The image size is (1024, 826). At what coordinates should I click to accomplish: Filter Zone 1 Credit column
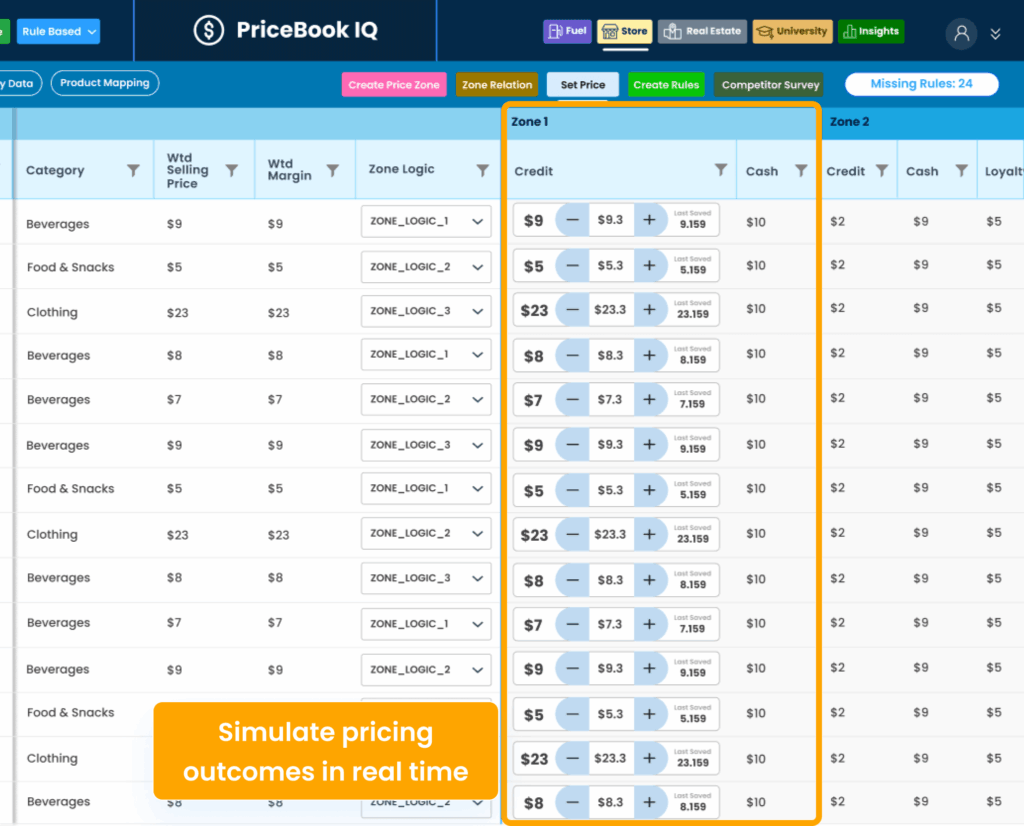tap(720, 170)
